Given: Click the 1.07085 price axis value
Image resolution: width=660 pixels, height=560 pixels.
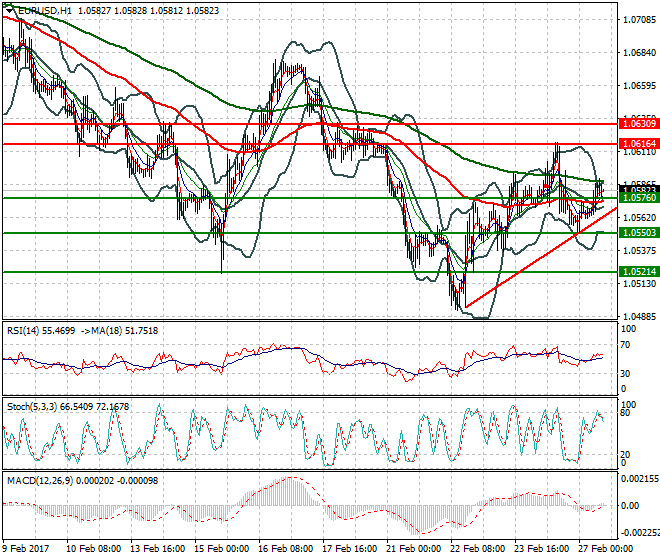Looking at the screenshot, I should coord(639,19).
